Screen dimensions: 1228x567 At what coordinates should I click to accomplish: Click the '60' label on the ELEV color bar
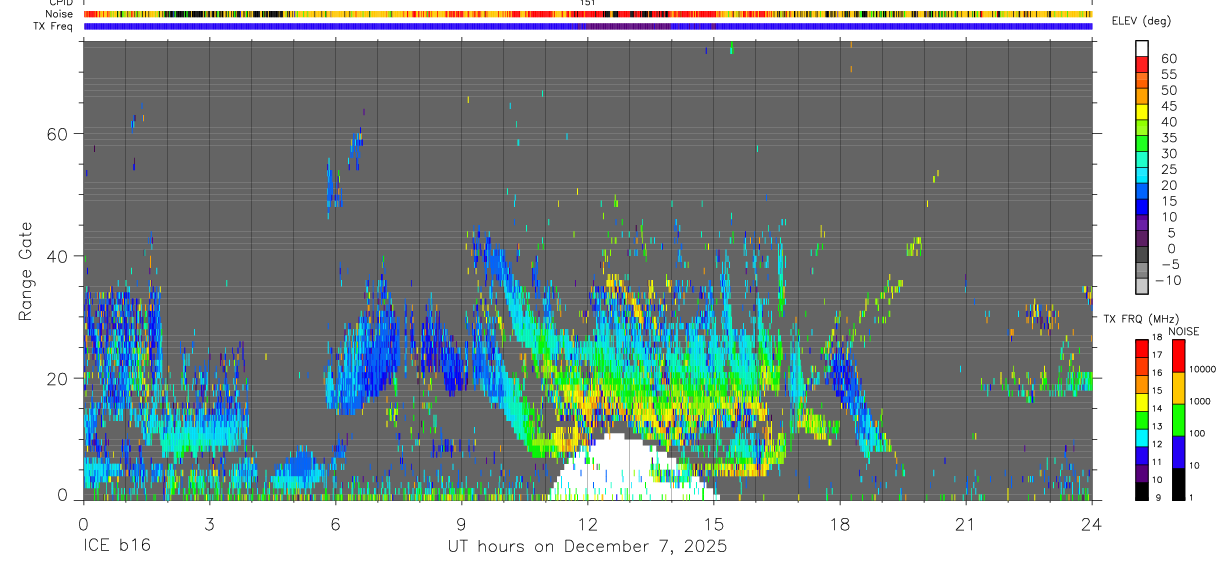[x=1167, y=59]
